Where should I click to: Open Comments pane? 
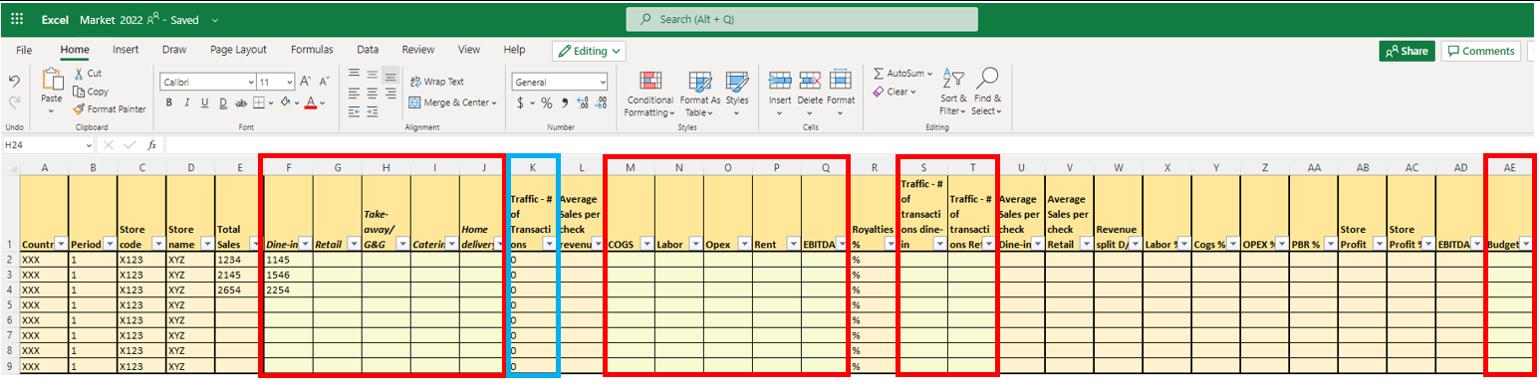click(1481, 51)
